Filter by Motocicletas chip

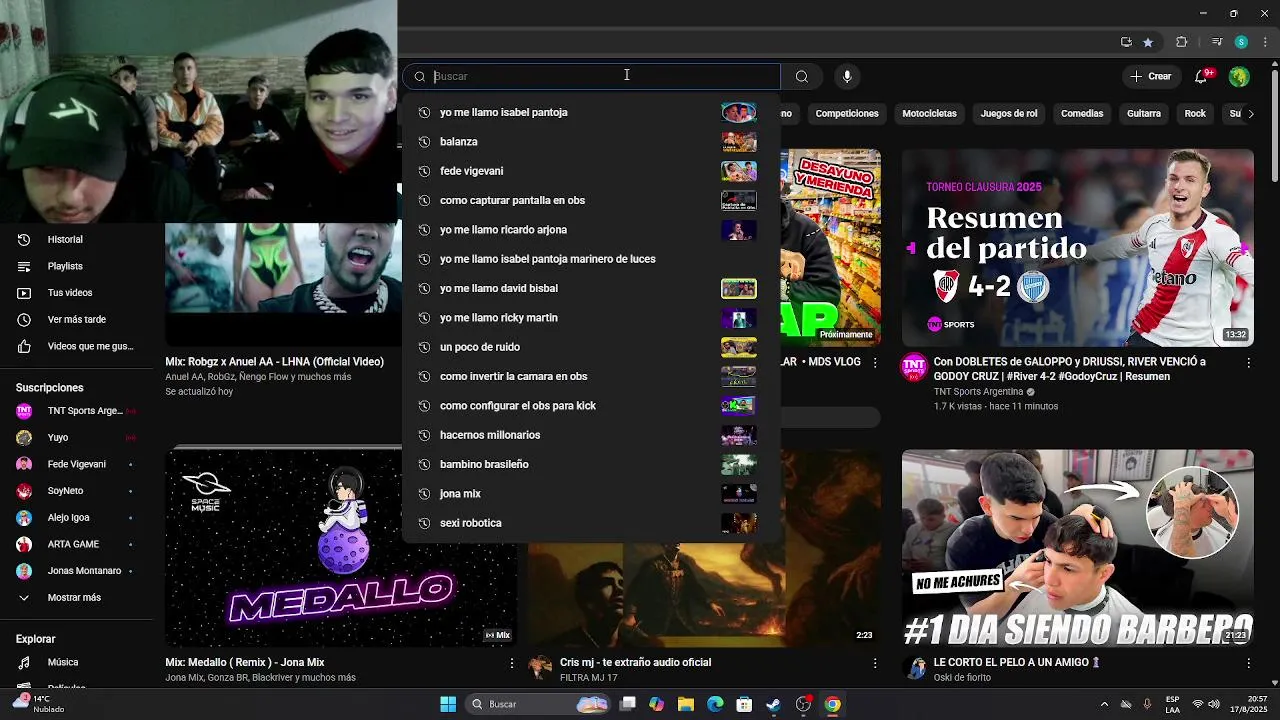[x=929, y=114]
